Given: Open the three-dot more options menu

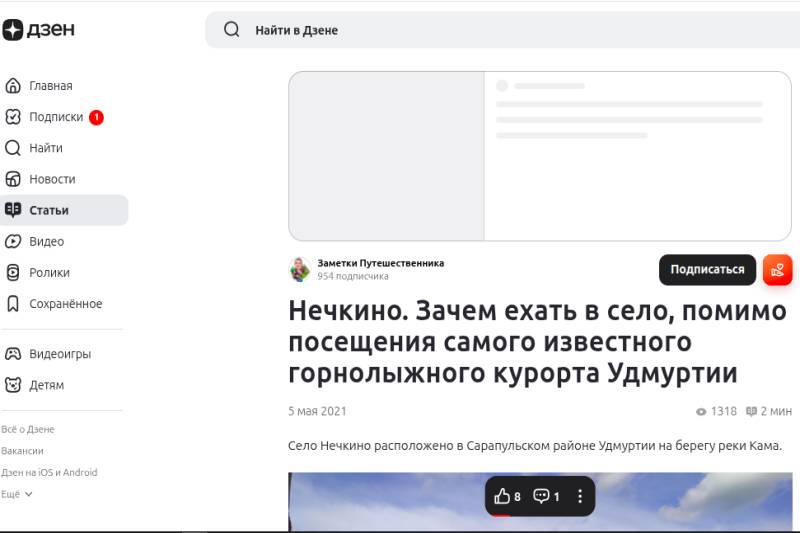Looking at the screenshot, I should pyautogui.click(x=580, y=496).
